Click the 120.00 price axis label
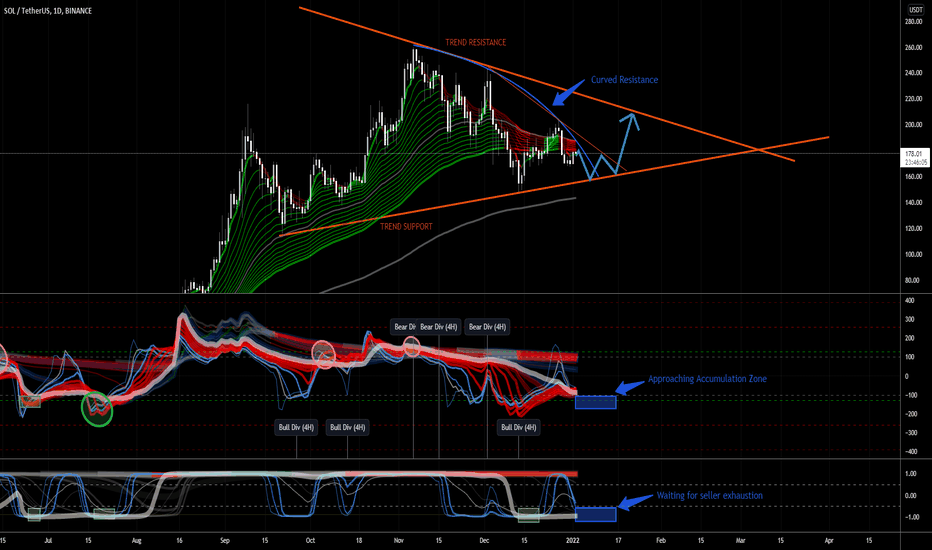Image resolution: width=932 pixels, height=550 pixels. point(914,228)
